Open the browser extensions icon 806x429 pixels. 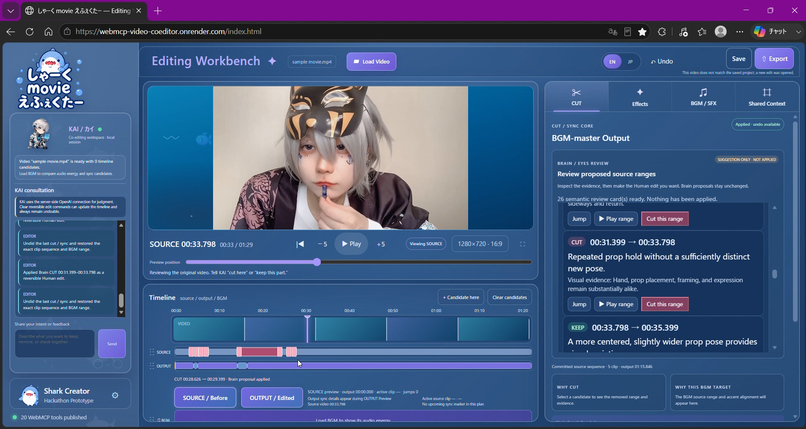coord(662,32)
